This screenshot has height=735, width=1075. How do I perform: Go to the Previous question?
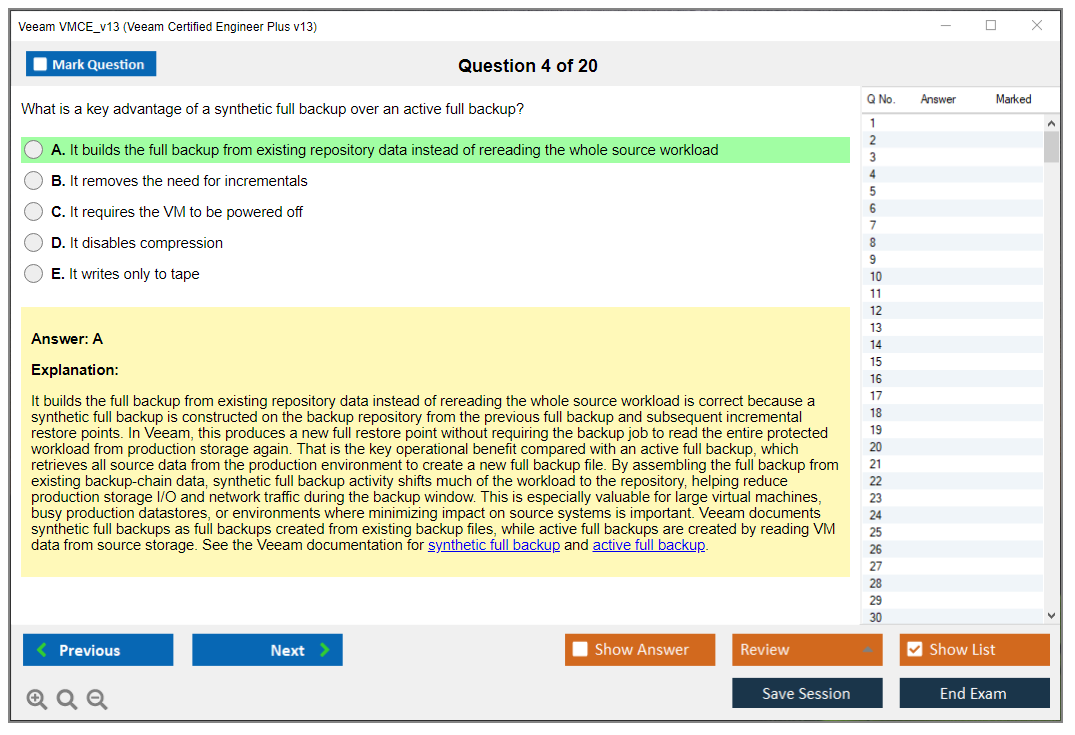point(98,649)
